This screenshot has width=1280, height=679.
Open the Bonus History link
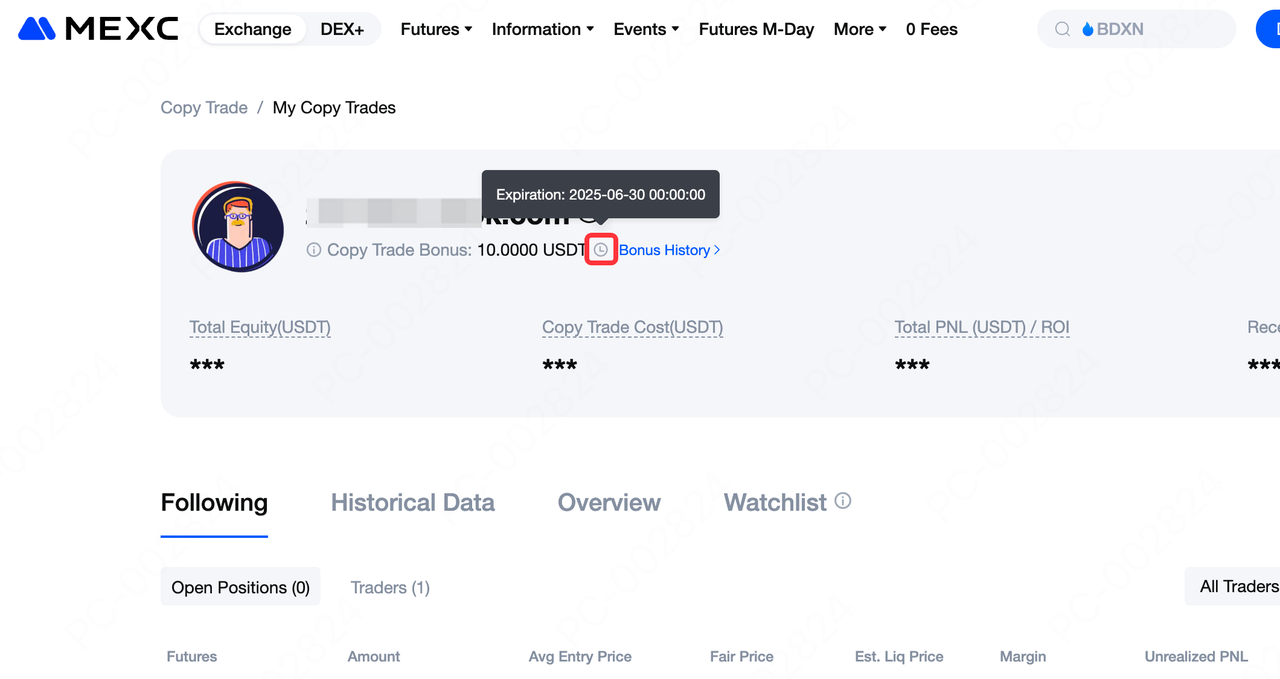[x=669, y=250]
